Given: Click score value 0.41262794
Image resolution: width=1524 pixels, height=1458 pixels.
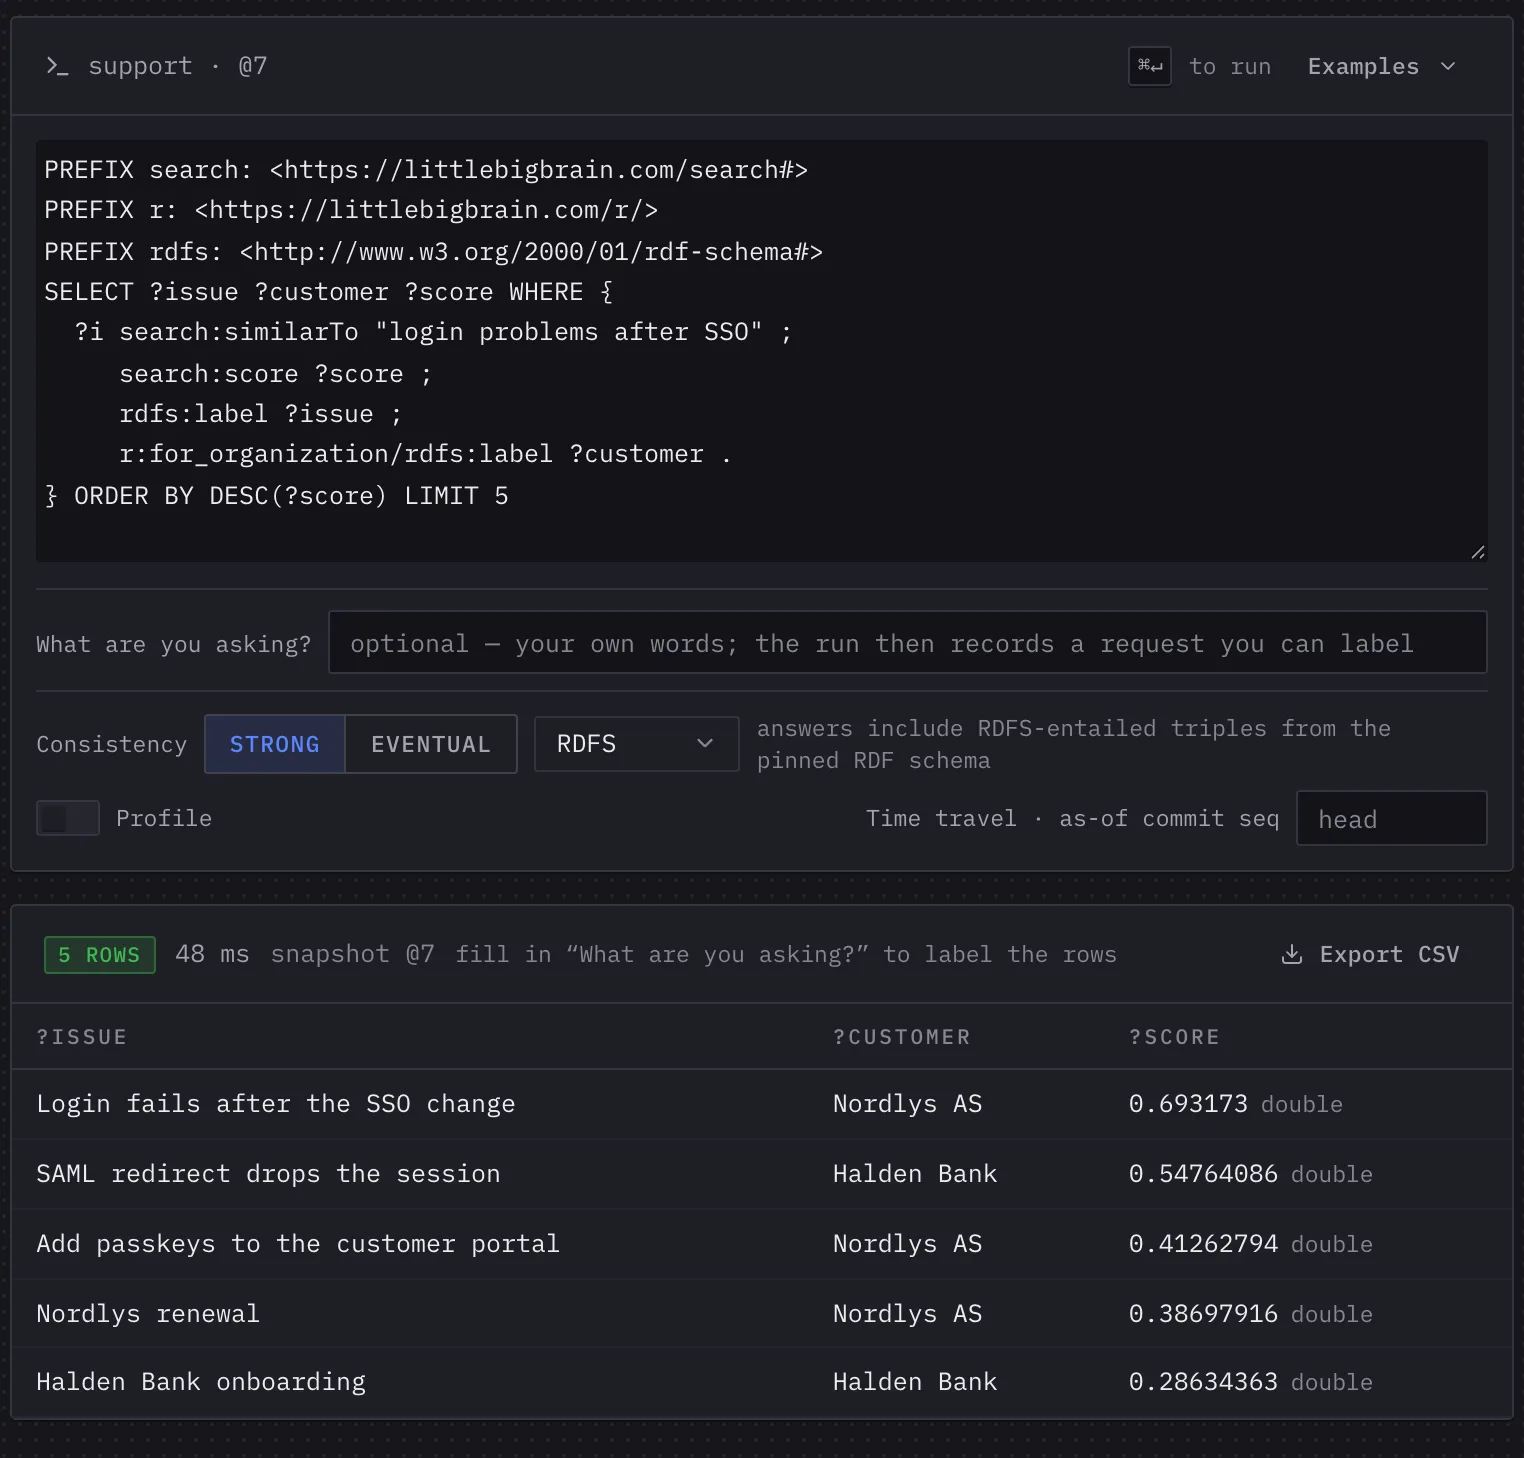Looking at the screenshot, I should click(1203, 1244).
